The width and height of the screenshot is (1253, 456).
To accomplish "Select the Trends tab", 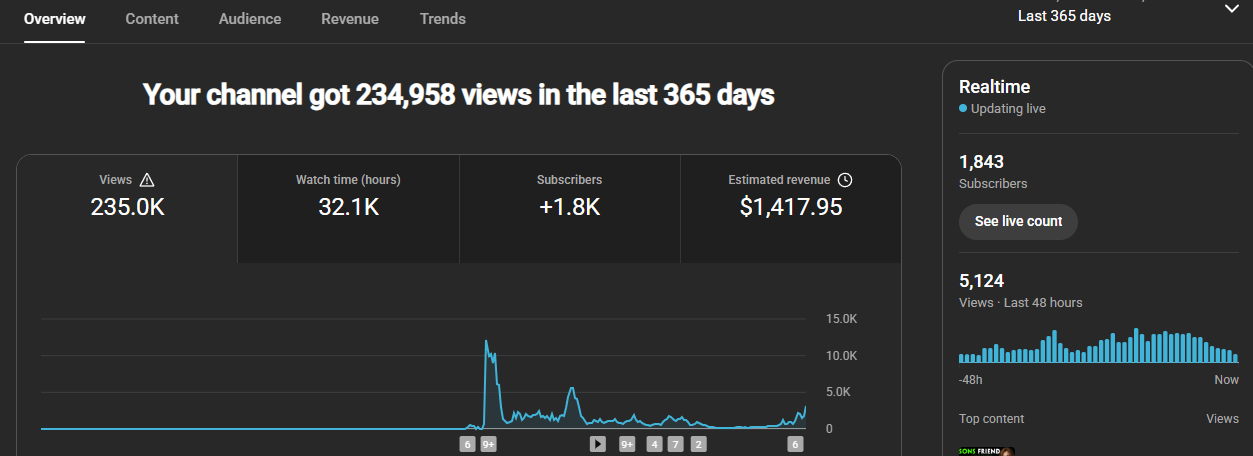I will [443, 19].
